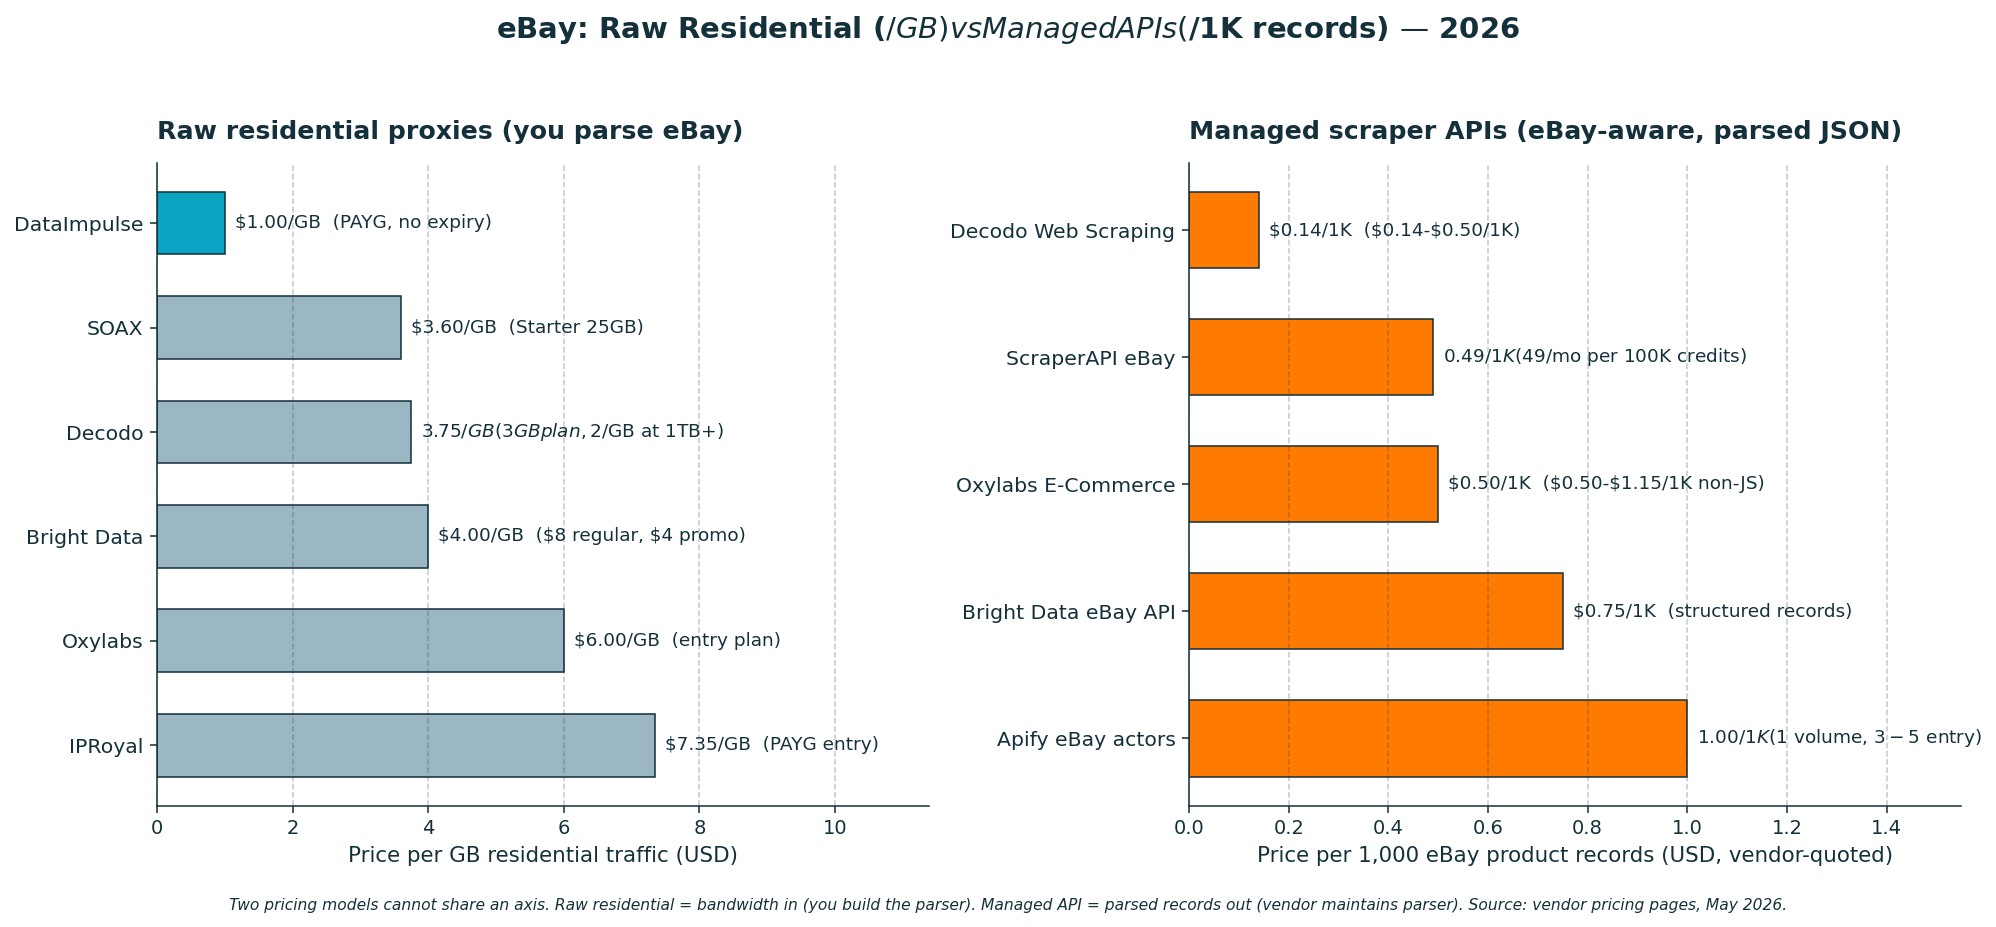Click 'Managed scraper APIs' chart heading
This screenshot has width=1996, height=927.
tap(1545, 131)
